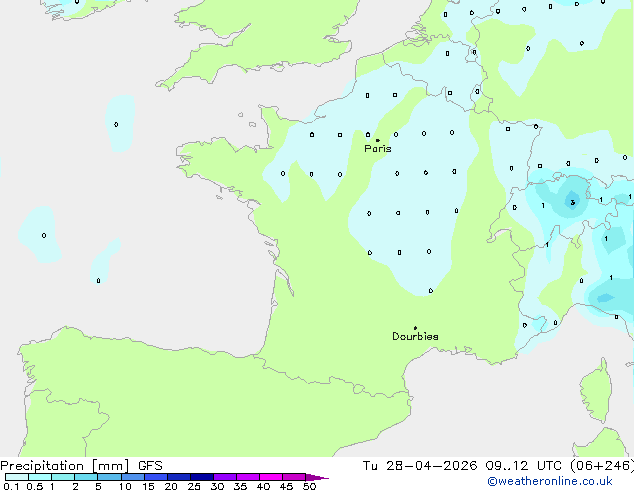The image size is (634, 490).
Task: Pick the 30–35 mm purple legend swatch
Action: pos(225,477)
